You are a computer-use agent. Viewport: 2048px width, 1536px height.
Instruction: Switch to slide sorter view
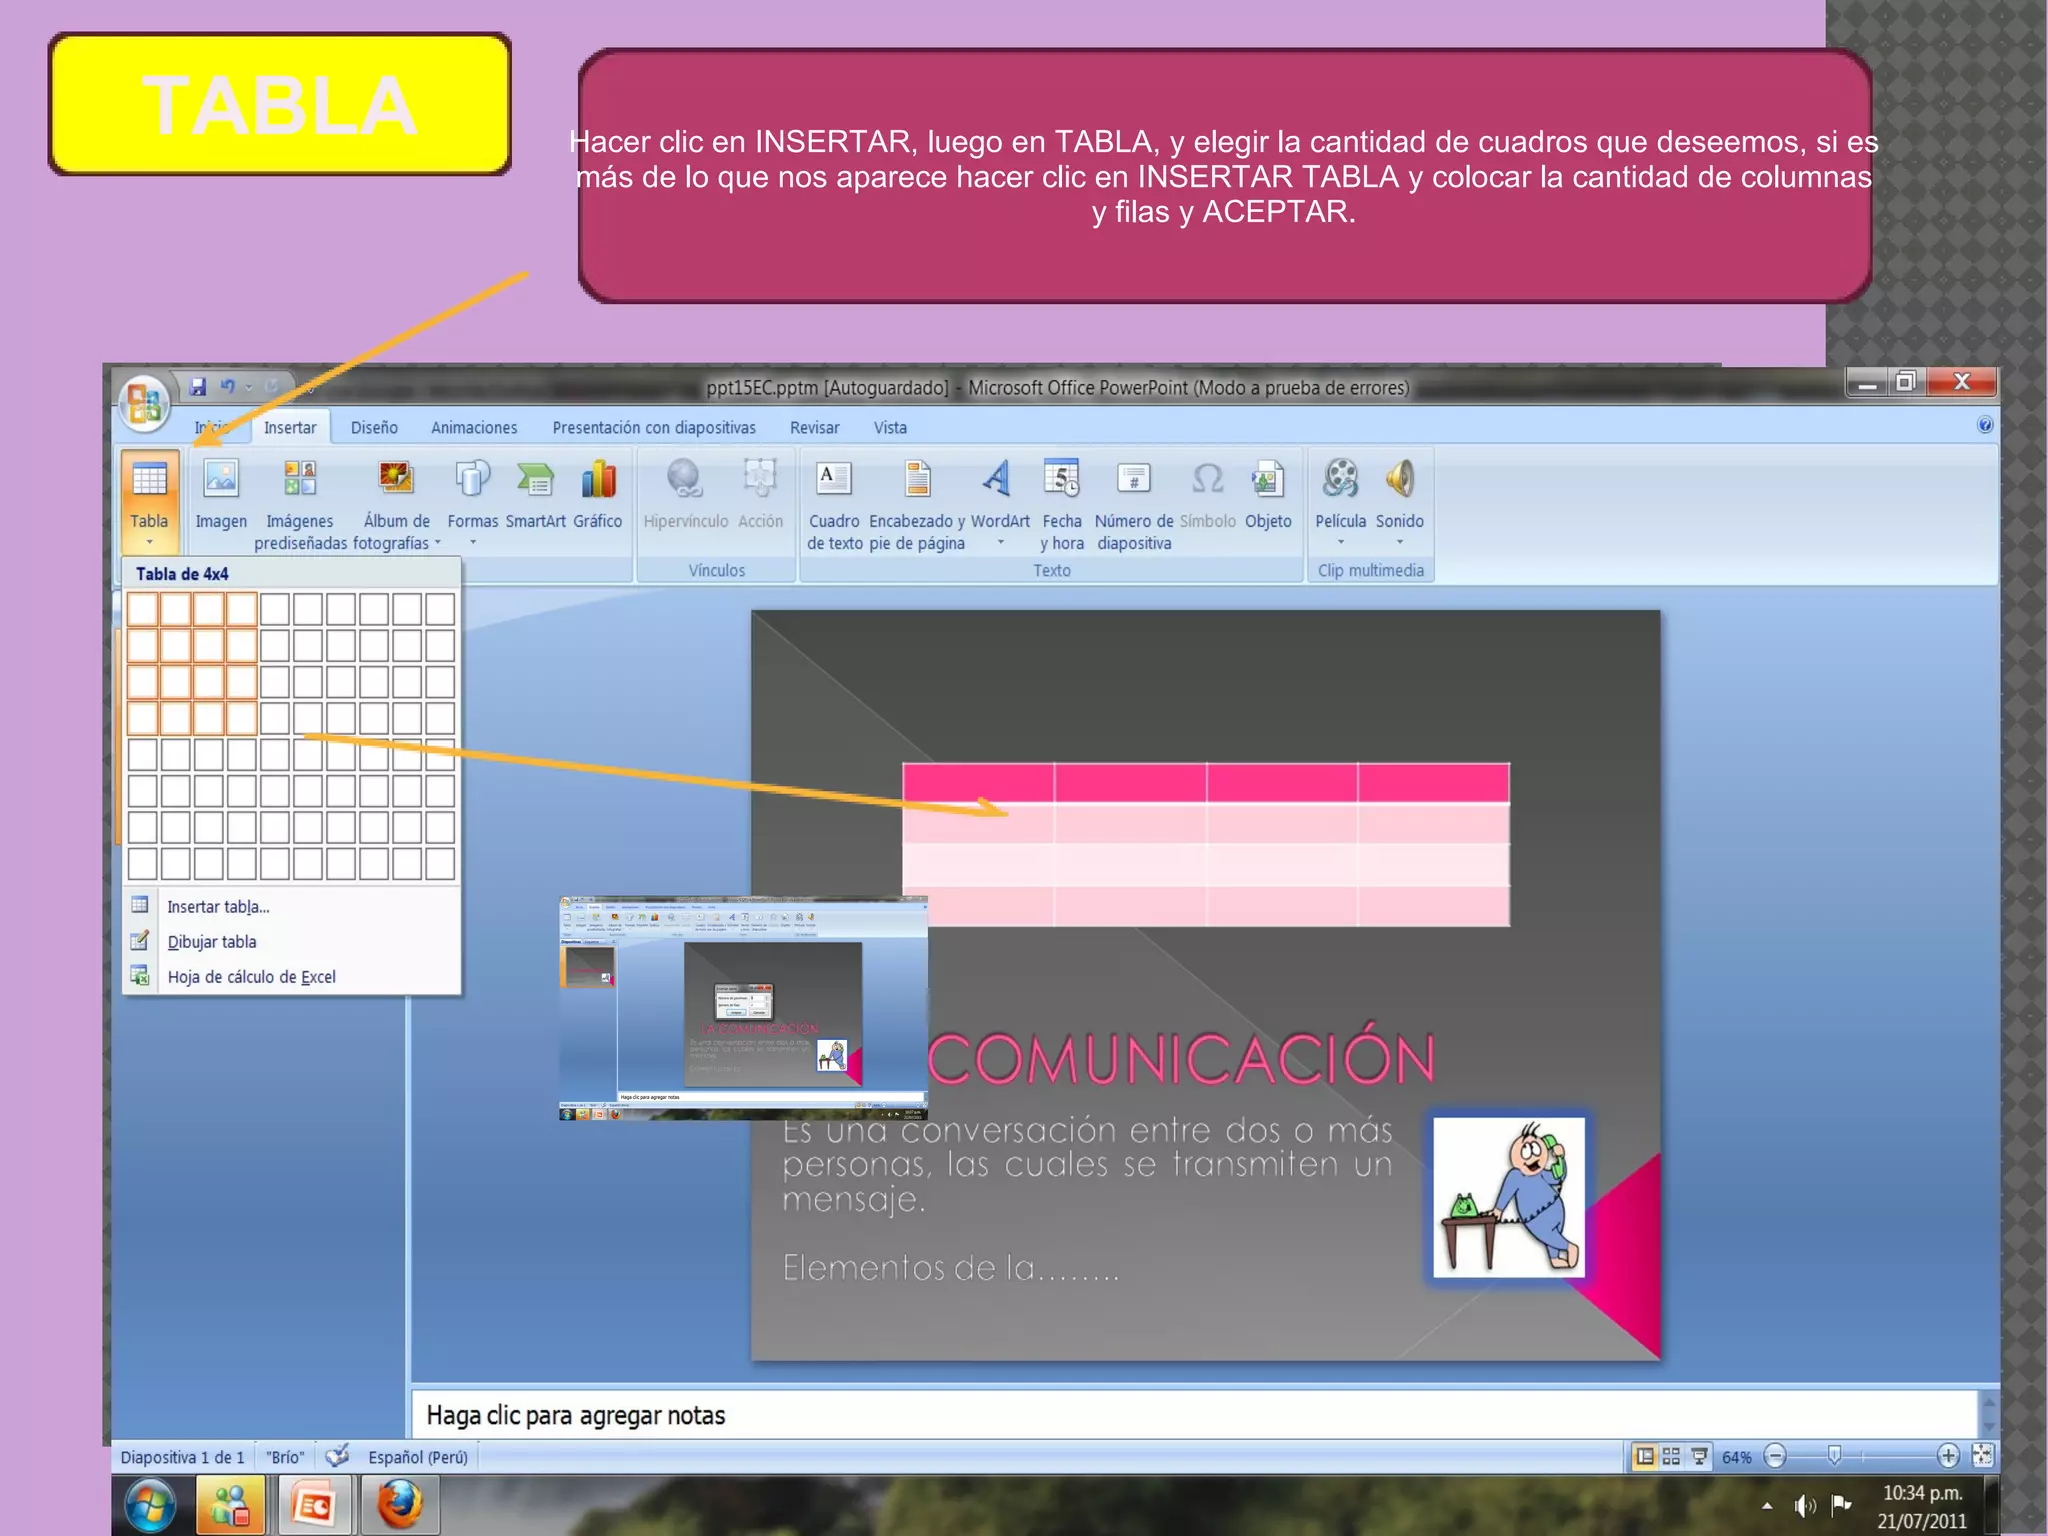tap(1671, 1457)
